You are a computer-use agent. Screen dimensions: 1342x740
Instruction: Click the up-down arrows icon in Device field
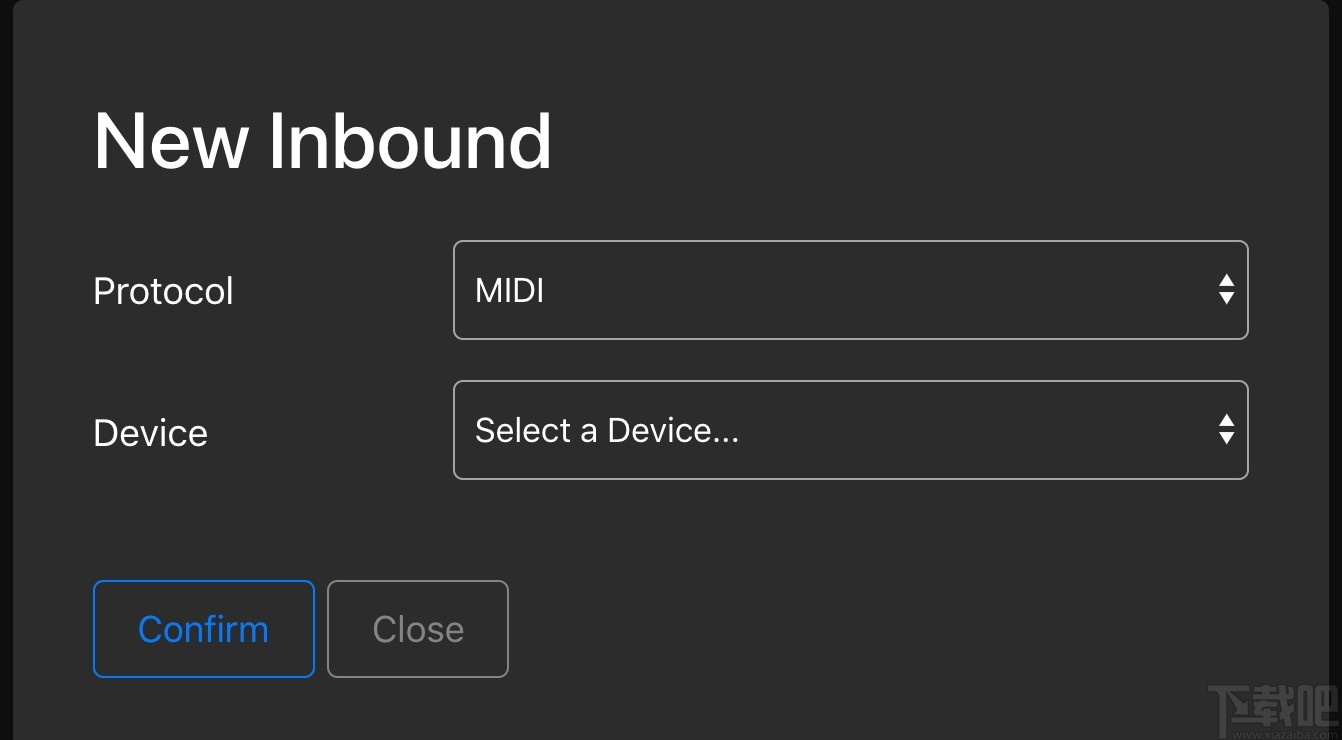pos(1226,430)
